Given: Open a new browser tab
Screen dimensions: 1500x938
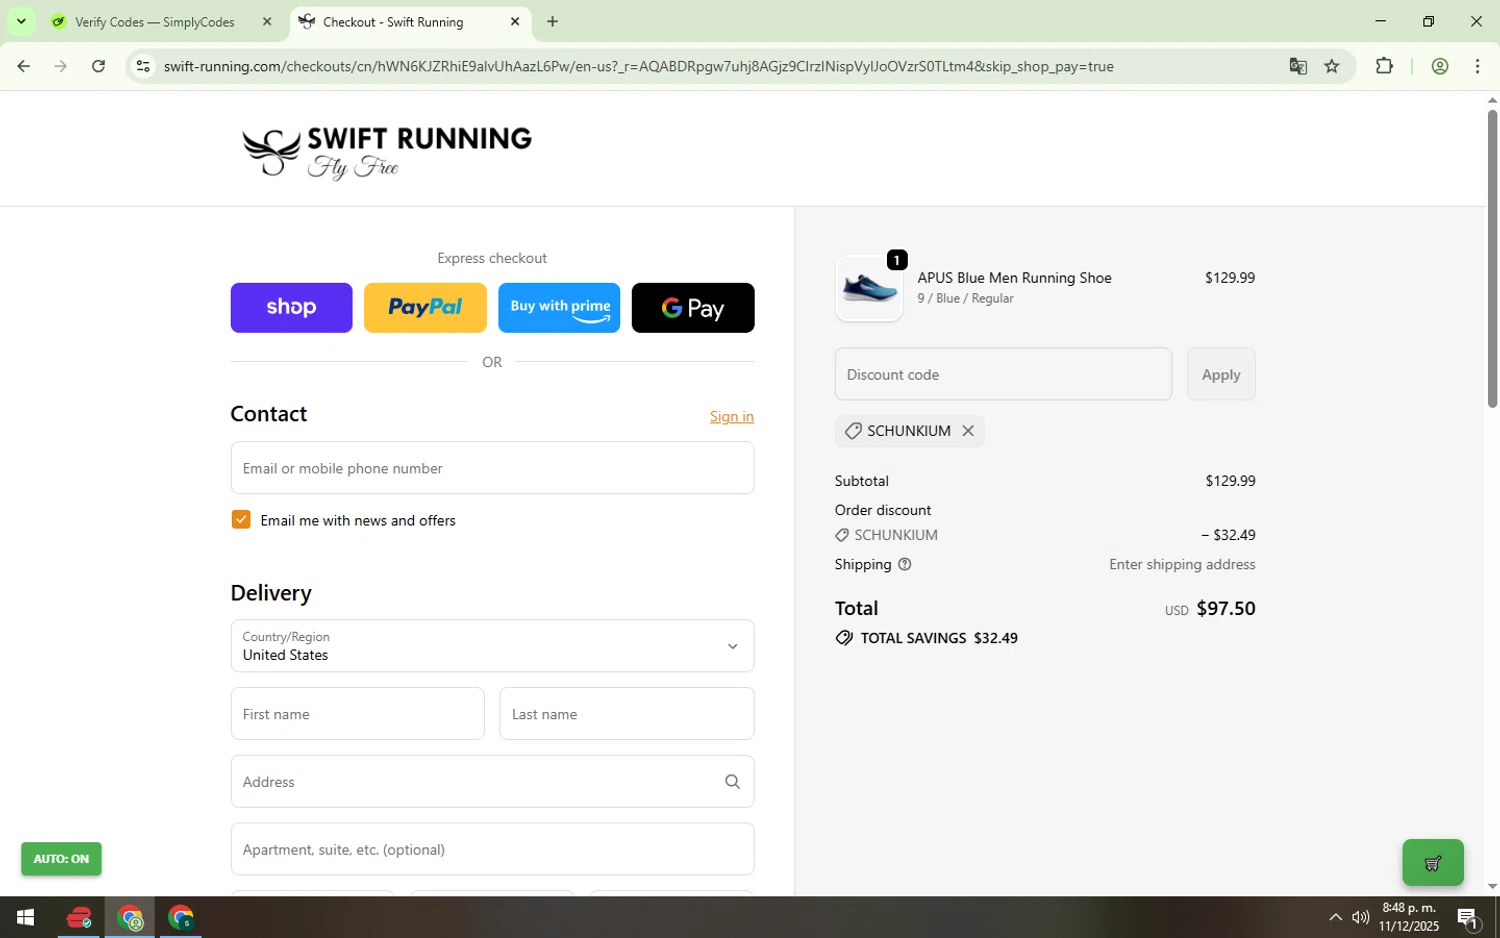Looking at the screenshot, I should (x=552, y=21).
